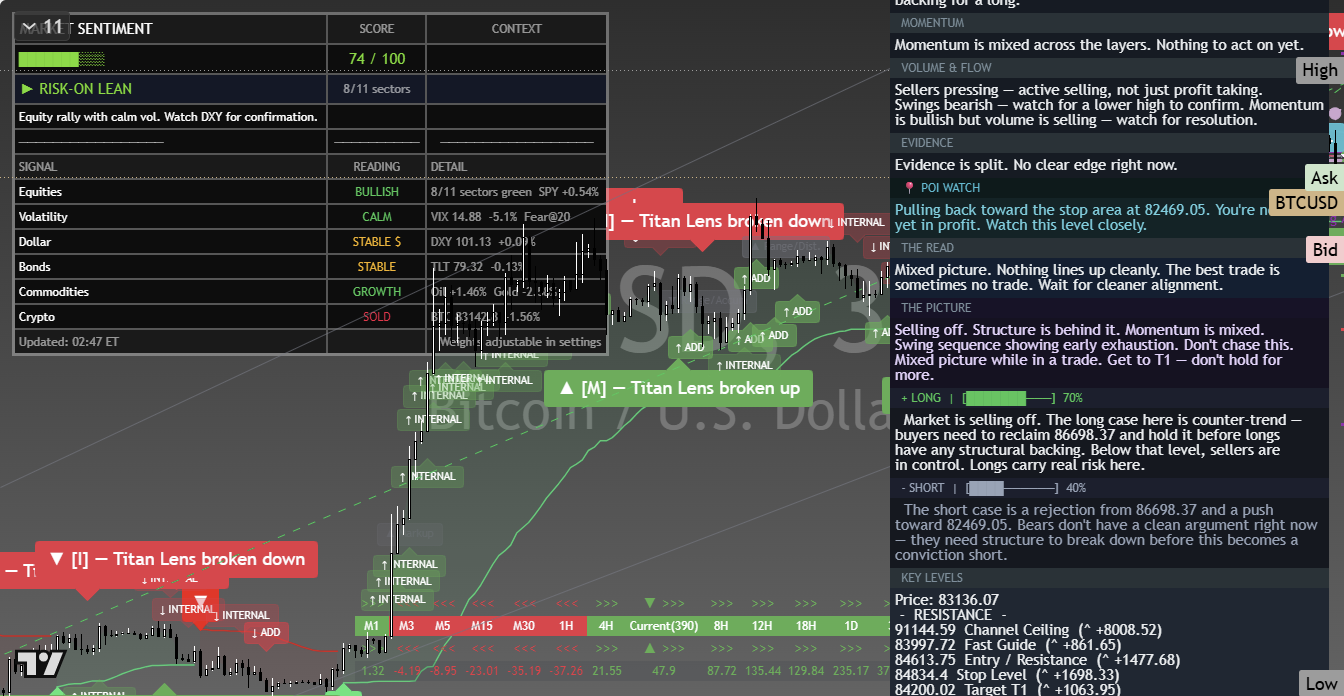This screenshot has width=1344, height=696.
Task: Select the M15 timeframe cell
Action: (x=482, y=626)
